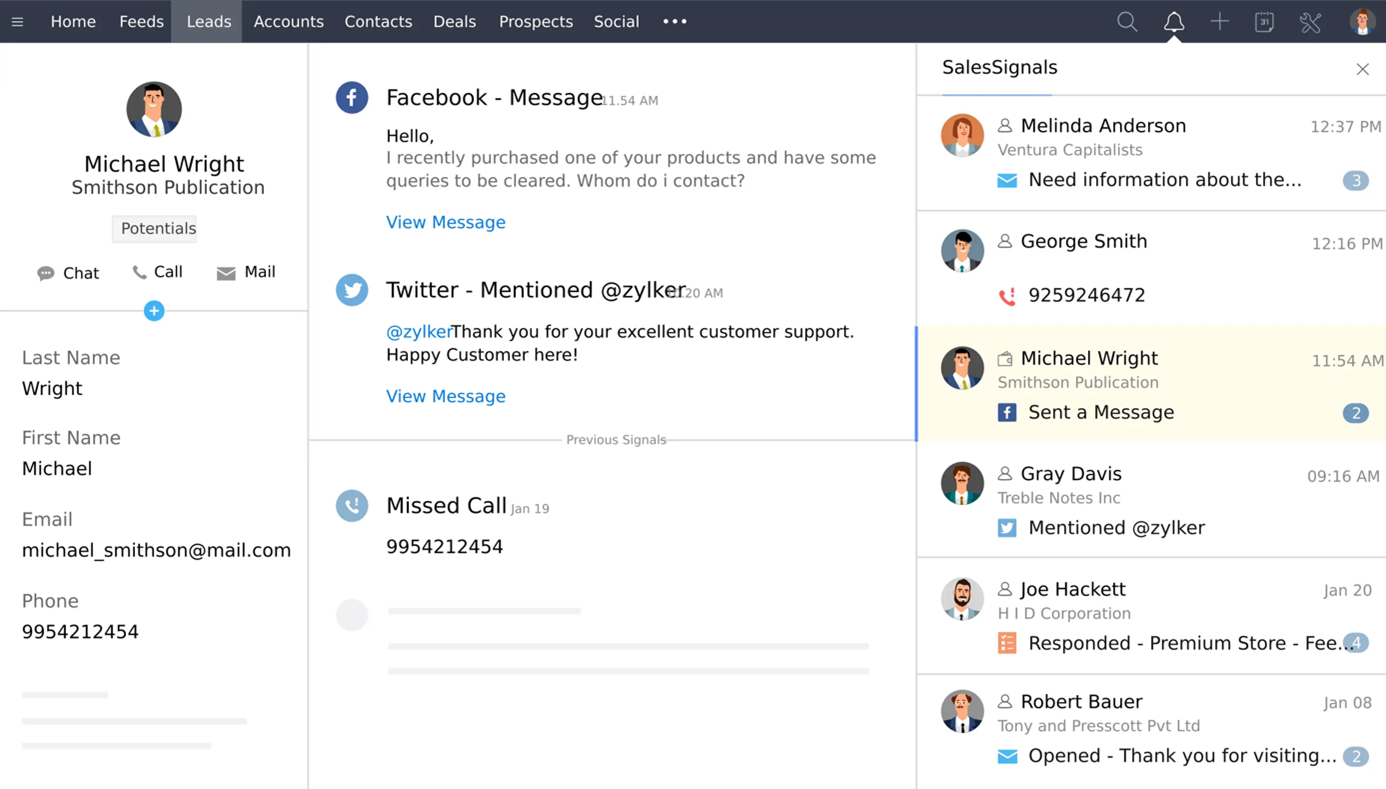This screenshot has width=1386, height=789.
Task: Click the 'Need information about the...' subject
Action: (1165, 180)
